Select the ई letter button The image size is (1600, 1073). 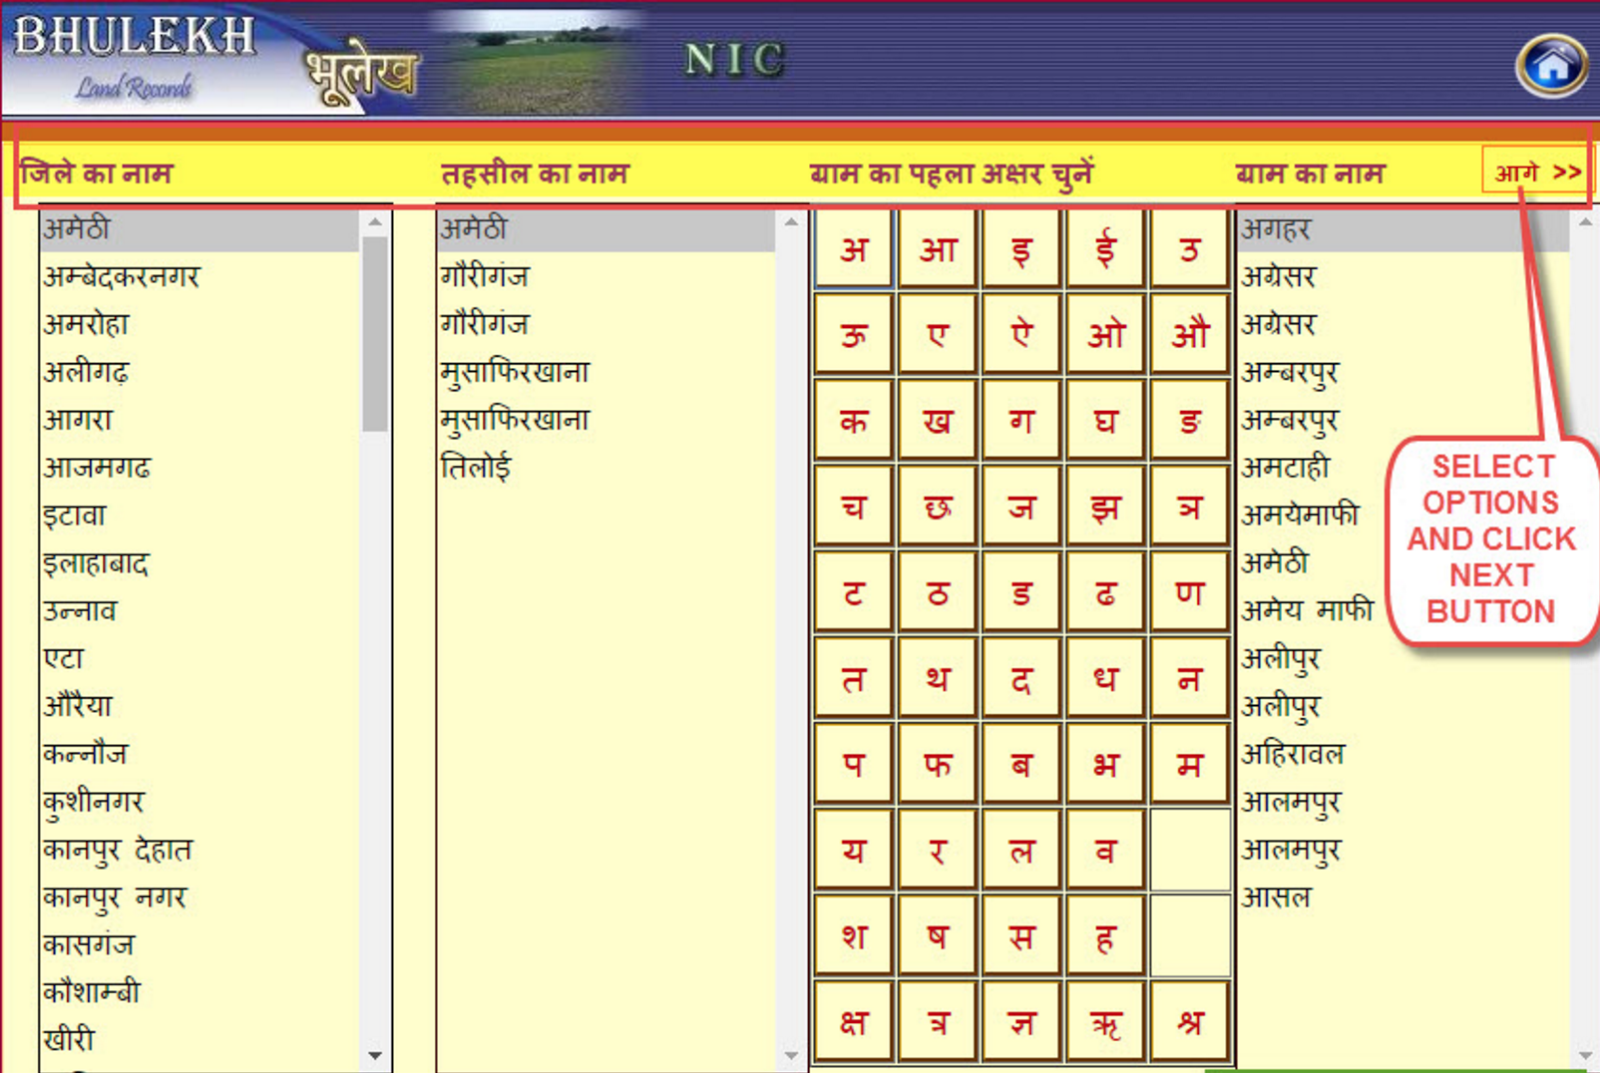tap(1105, 249)
